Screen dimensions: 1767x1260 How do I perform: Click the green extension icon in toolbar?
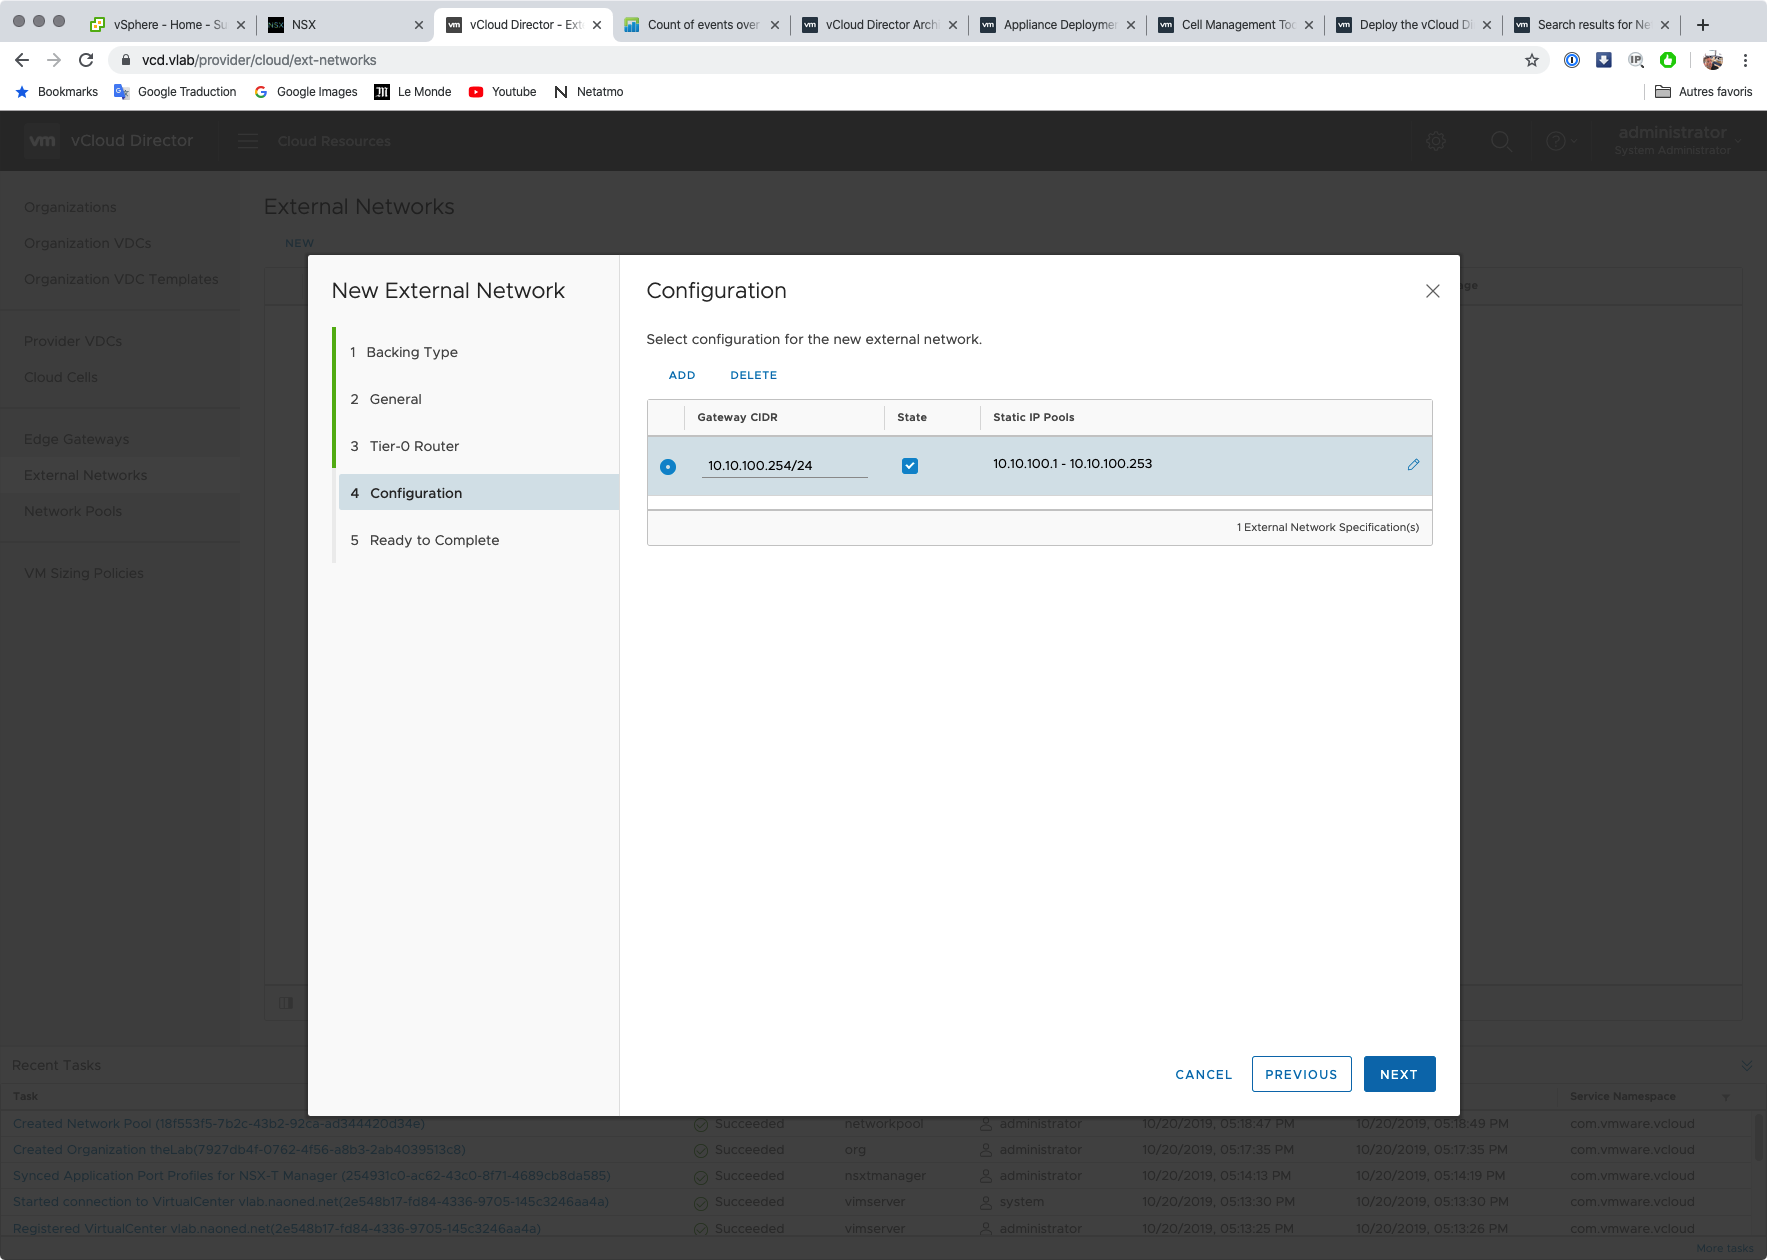(1667, 60)
